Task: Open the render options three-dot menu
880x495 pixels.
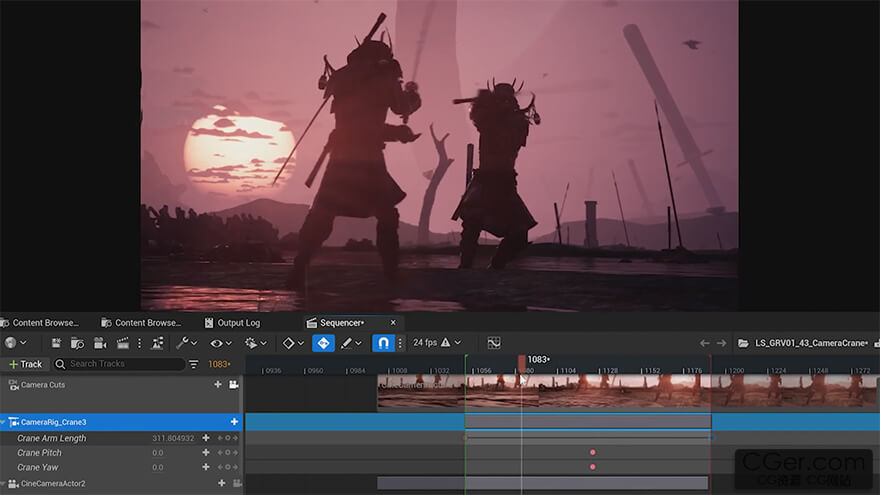Action: point(140,343)
